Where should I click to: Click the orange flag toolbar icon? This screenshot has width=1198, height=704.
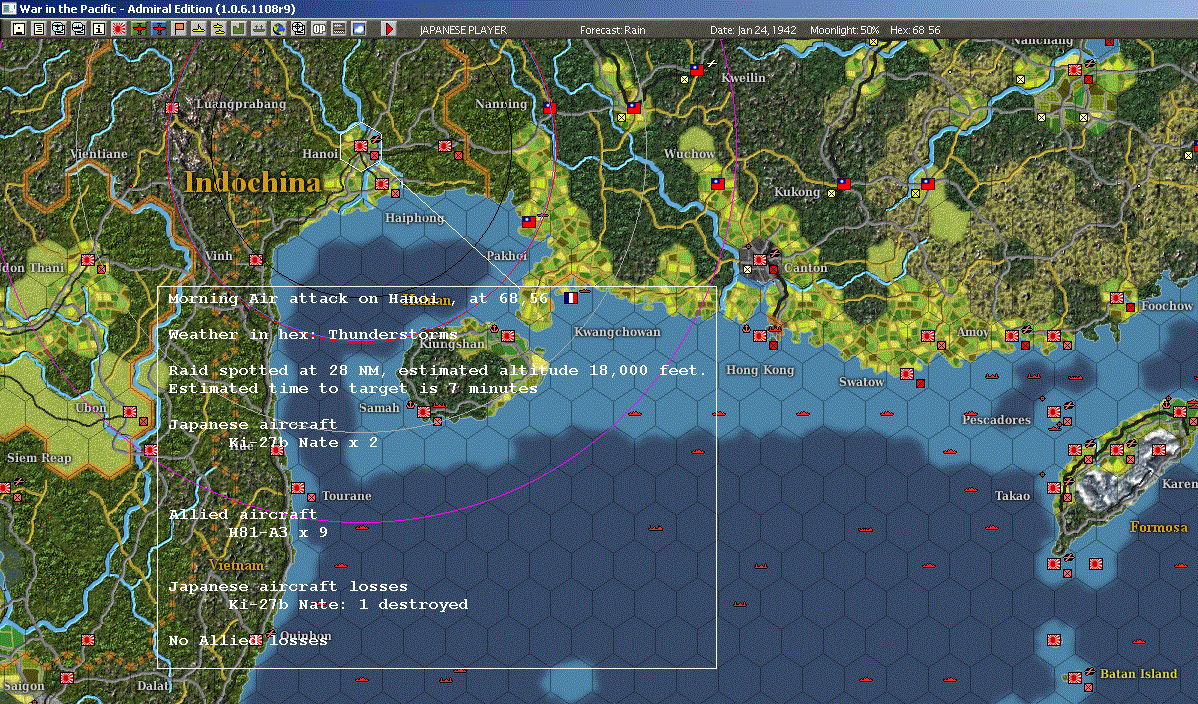click(179, 29)
